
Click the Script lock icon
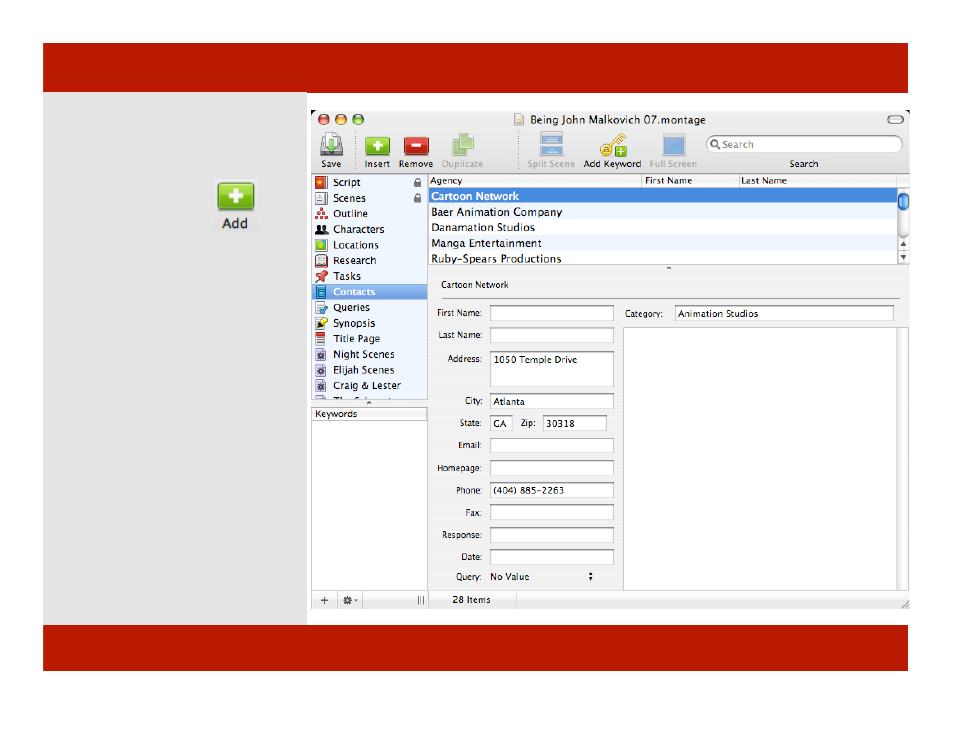417,183
